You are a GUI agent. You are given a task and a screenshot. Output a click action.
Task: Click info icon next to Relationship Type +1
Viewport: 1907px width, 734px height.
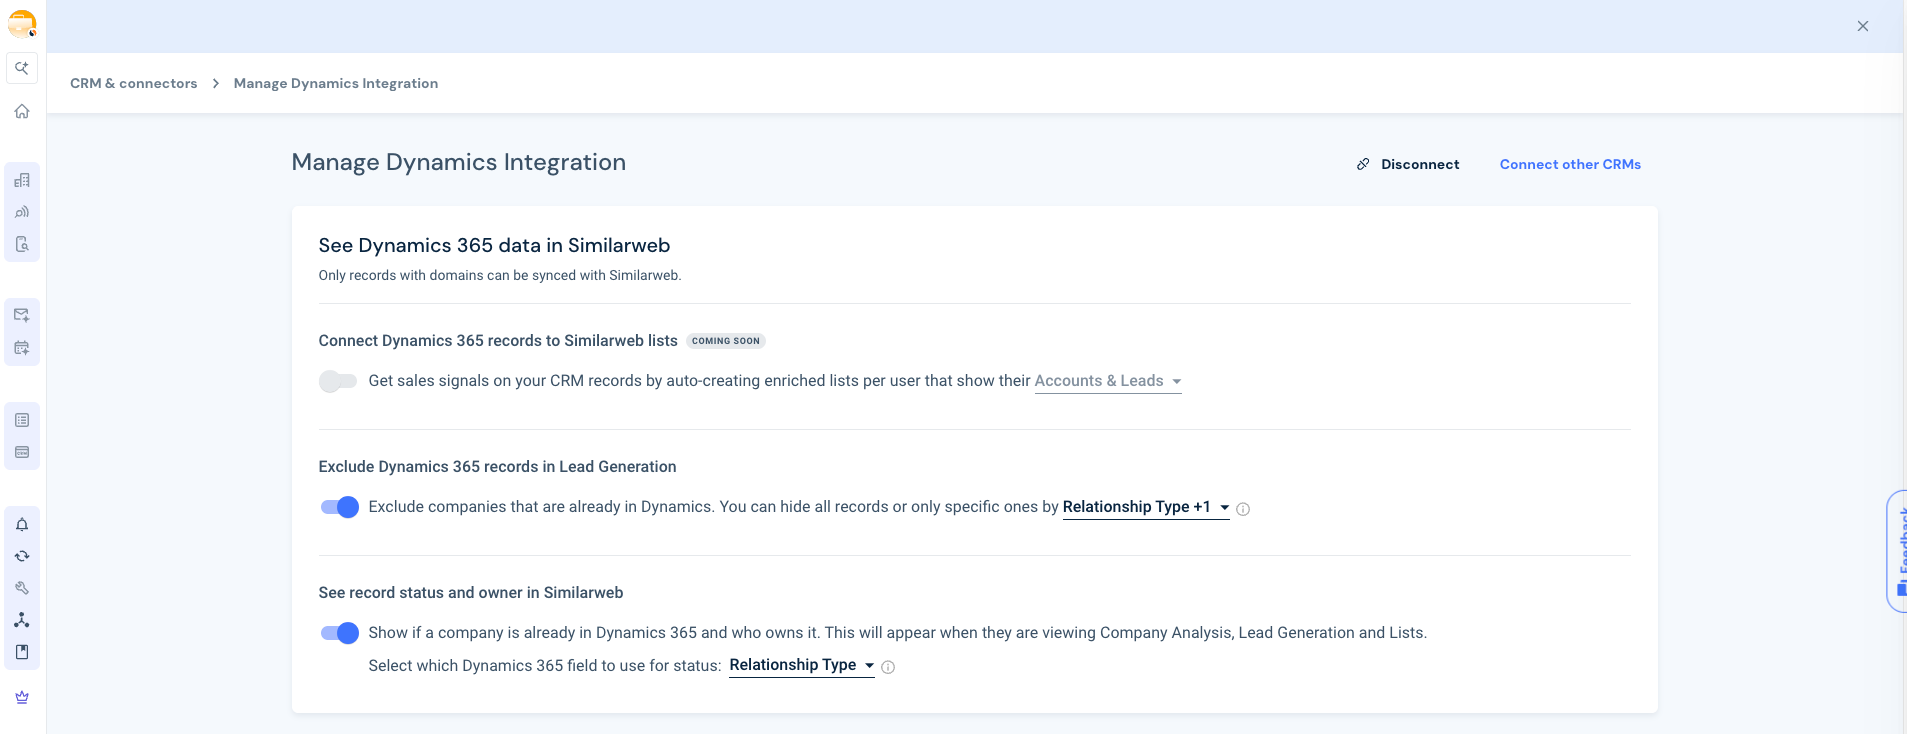(x=1243, y=509)
